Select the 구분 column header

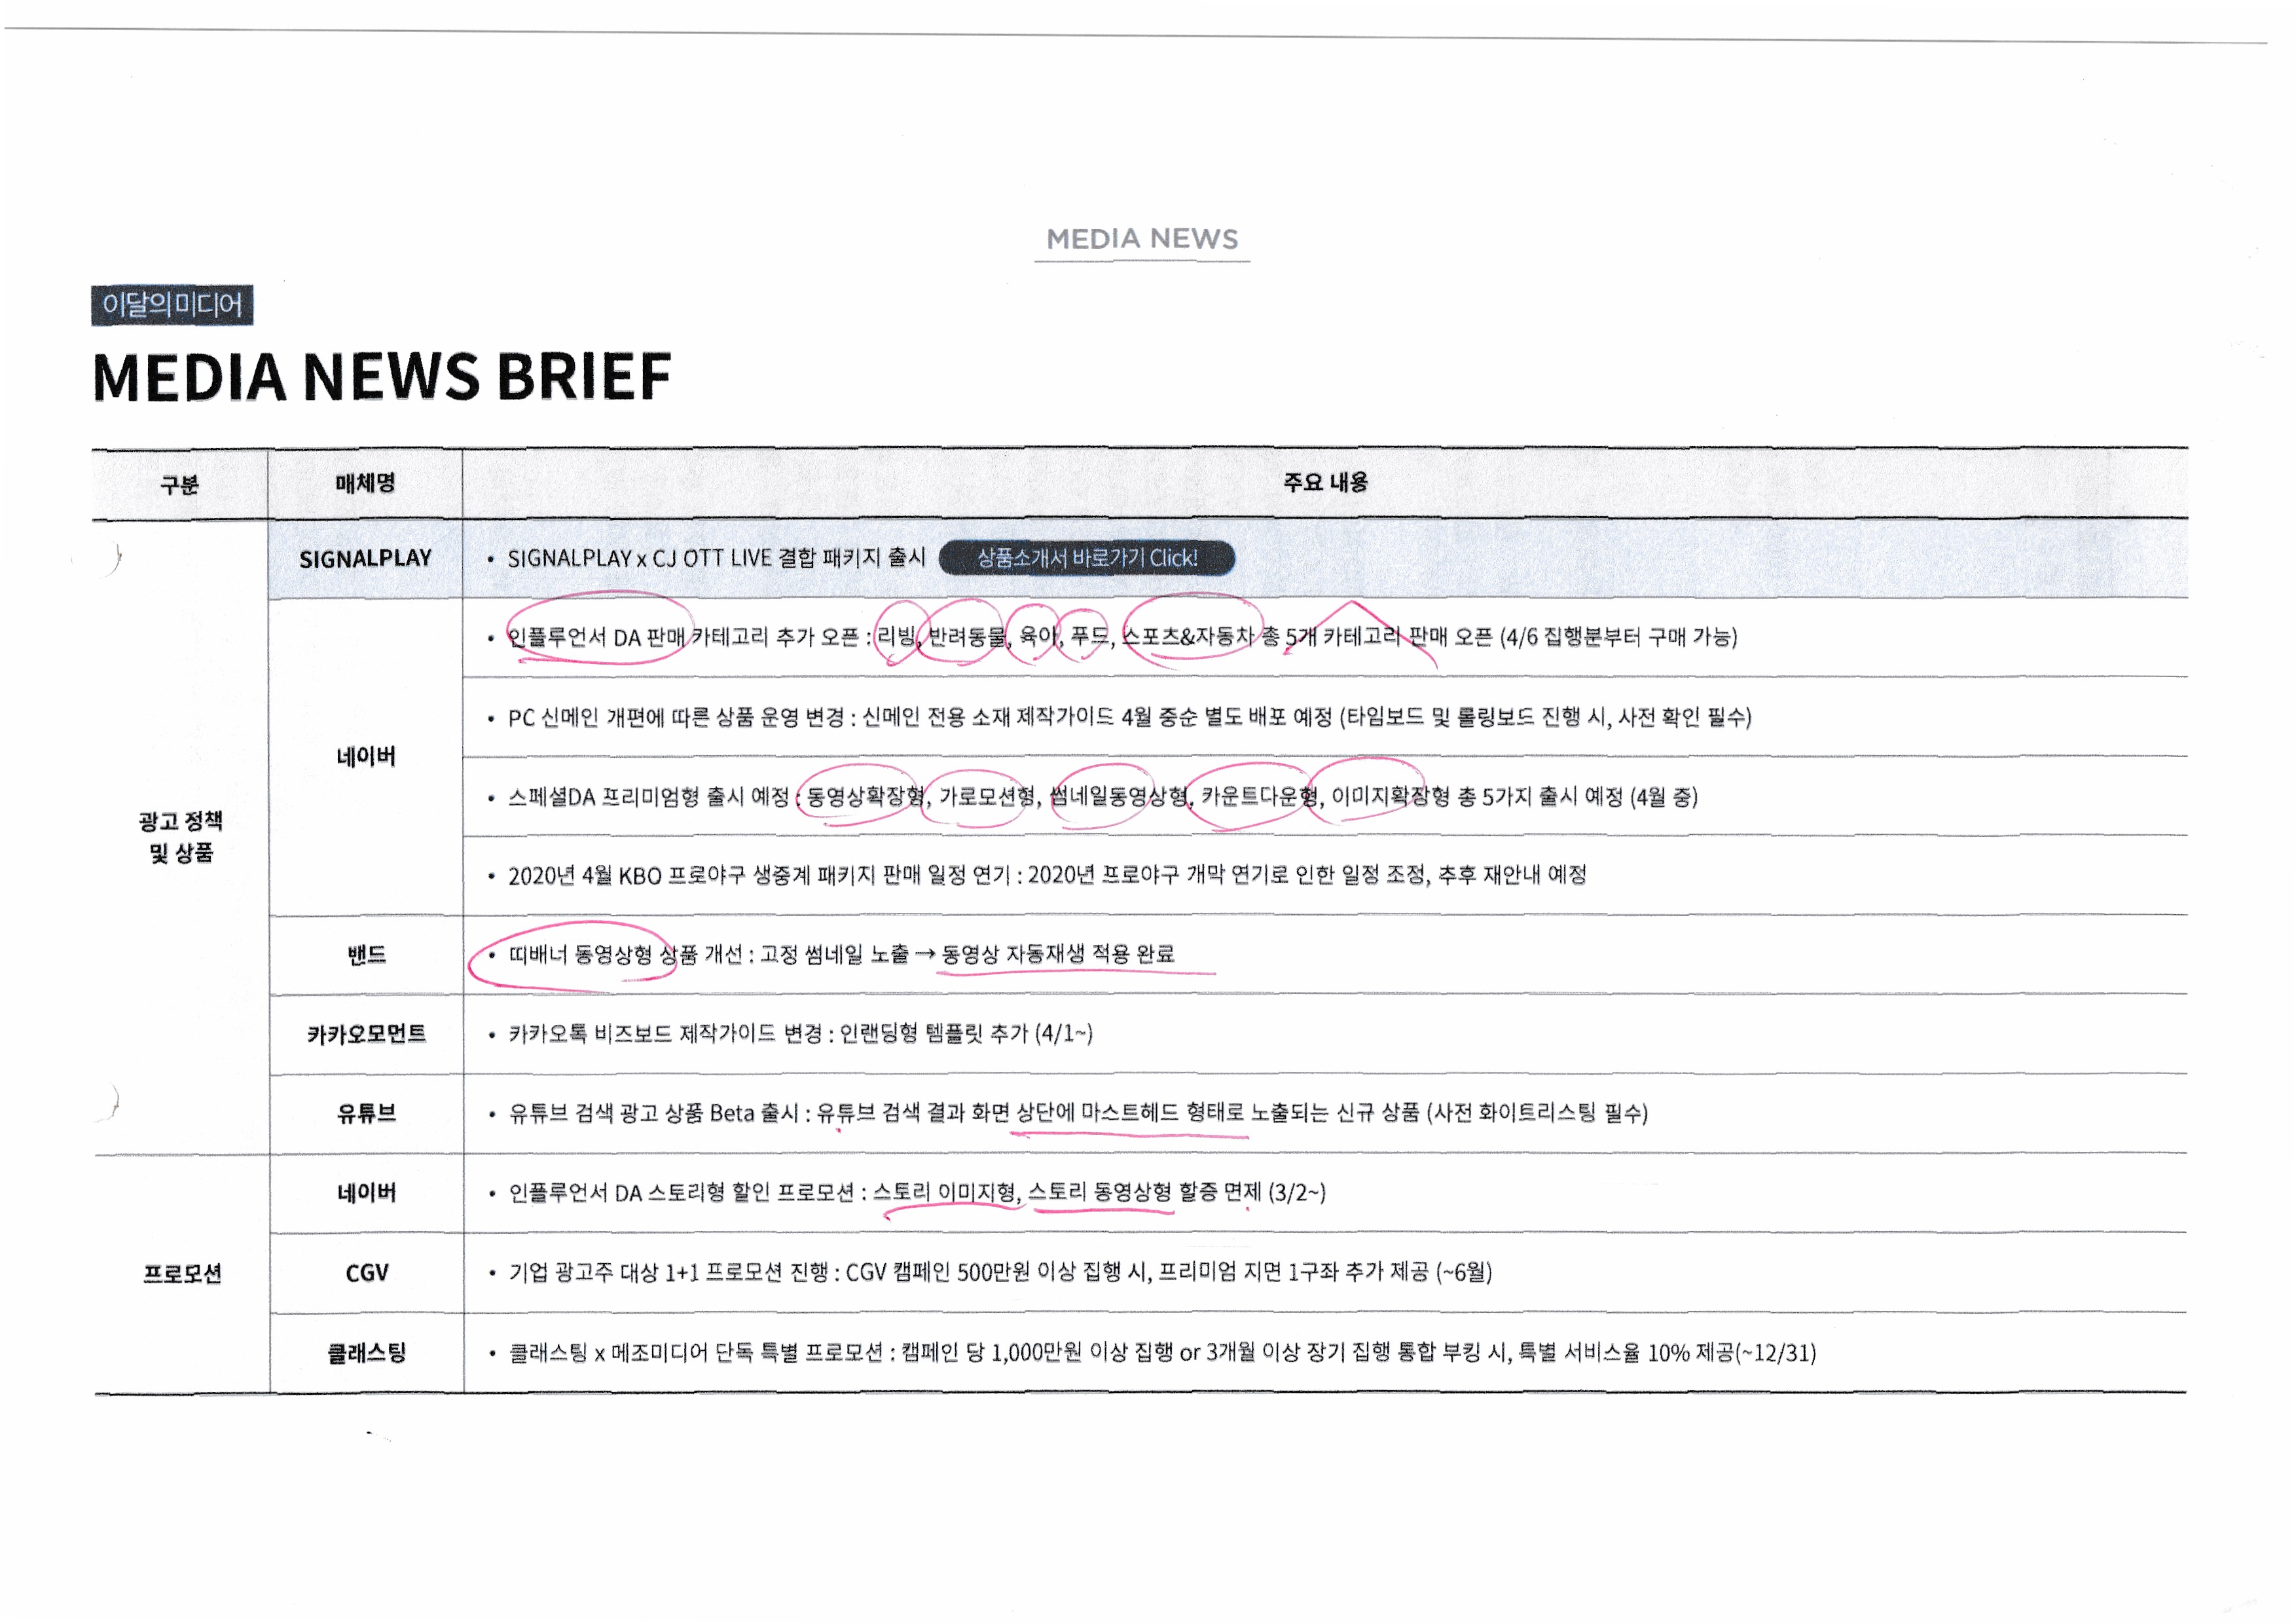pos(180,485)
